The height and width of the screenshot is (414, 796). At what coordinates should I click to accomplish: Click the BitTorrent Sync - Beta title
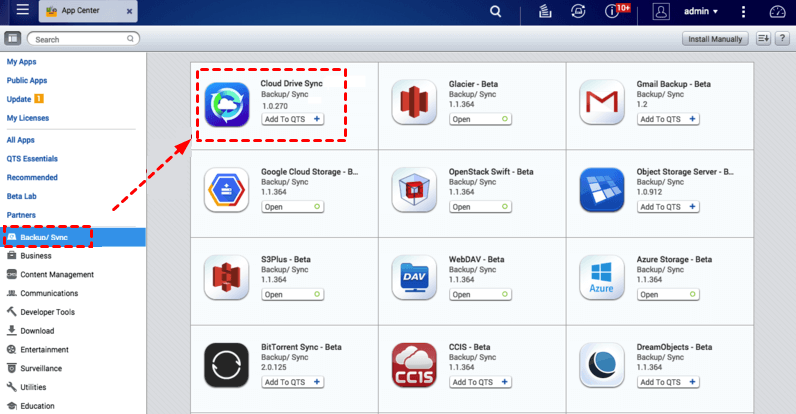tap(301, 347)
